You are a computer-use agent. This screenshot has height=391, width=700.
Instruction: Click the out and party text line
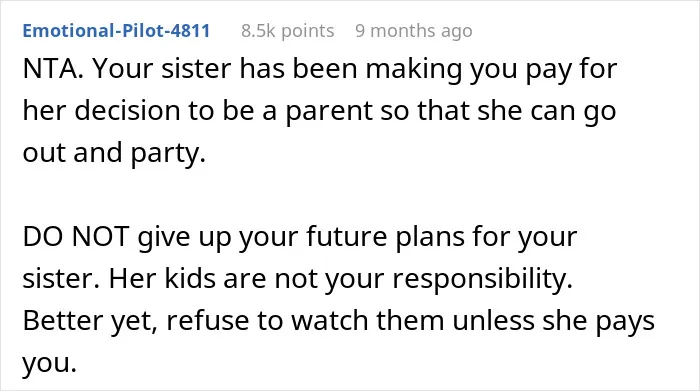(114, 153)
